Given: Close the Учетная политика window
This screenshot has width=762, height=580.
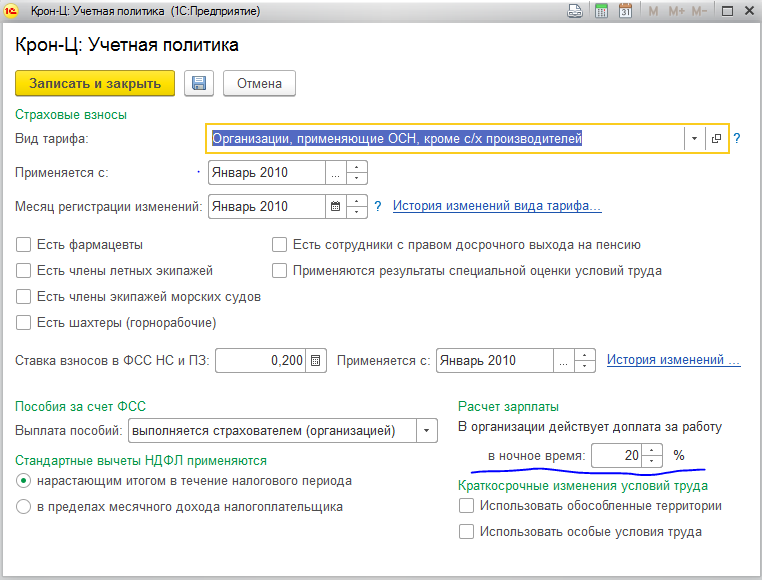Looking at the screenshot, I should click(x=749, y=11).
